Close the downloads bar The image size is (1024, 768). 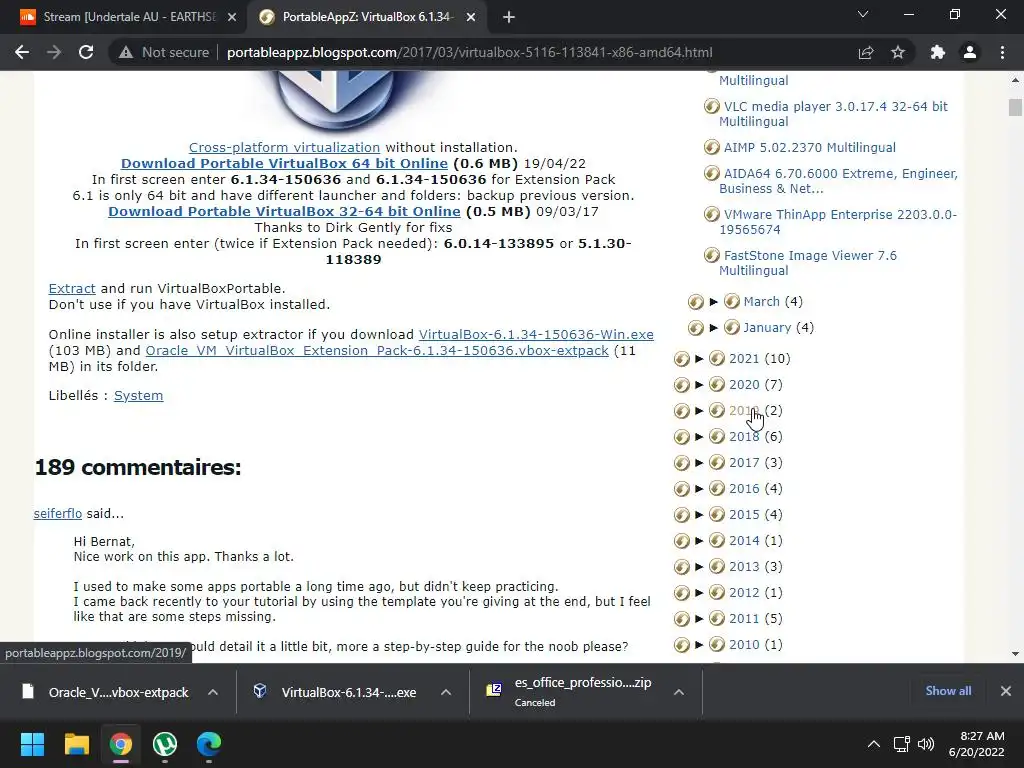tap(1006, 691)
